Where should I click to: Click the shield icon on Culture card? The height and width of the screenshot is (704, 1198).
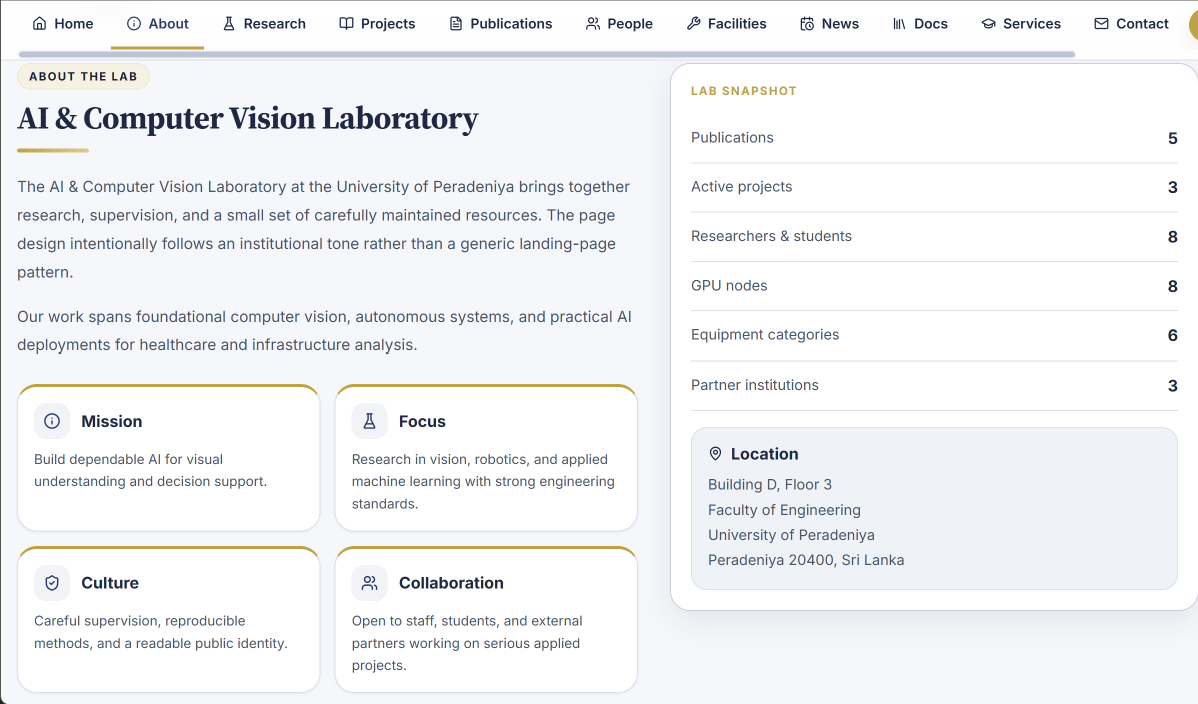(52, 583)
